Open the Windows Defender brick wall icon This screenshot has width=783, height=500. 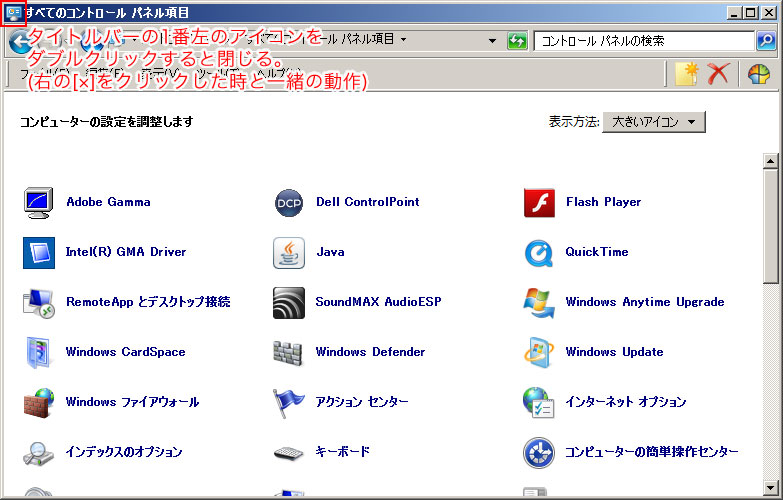tap(288, 353)
